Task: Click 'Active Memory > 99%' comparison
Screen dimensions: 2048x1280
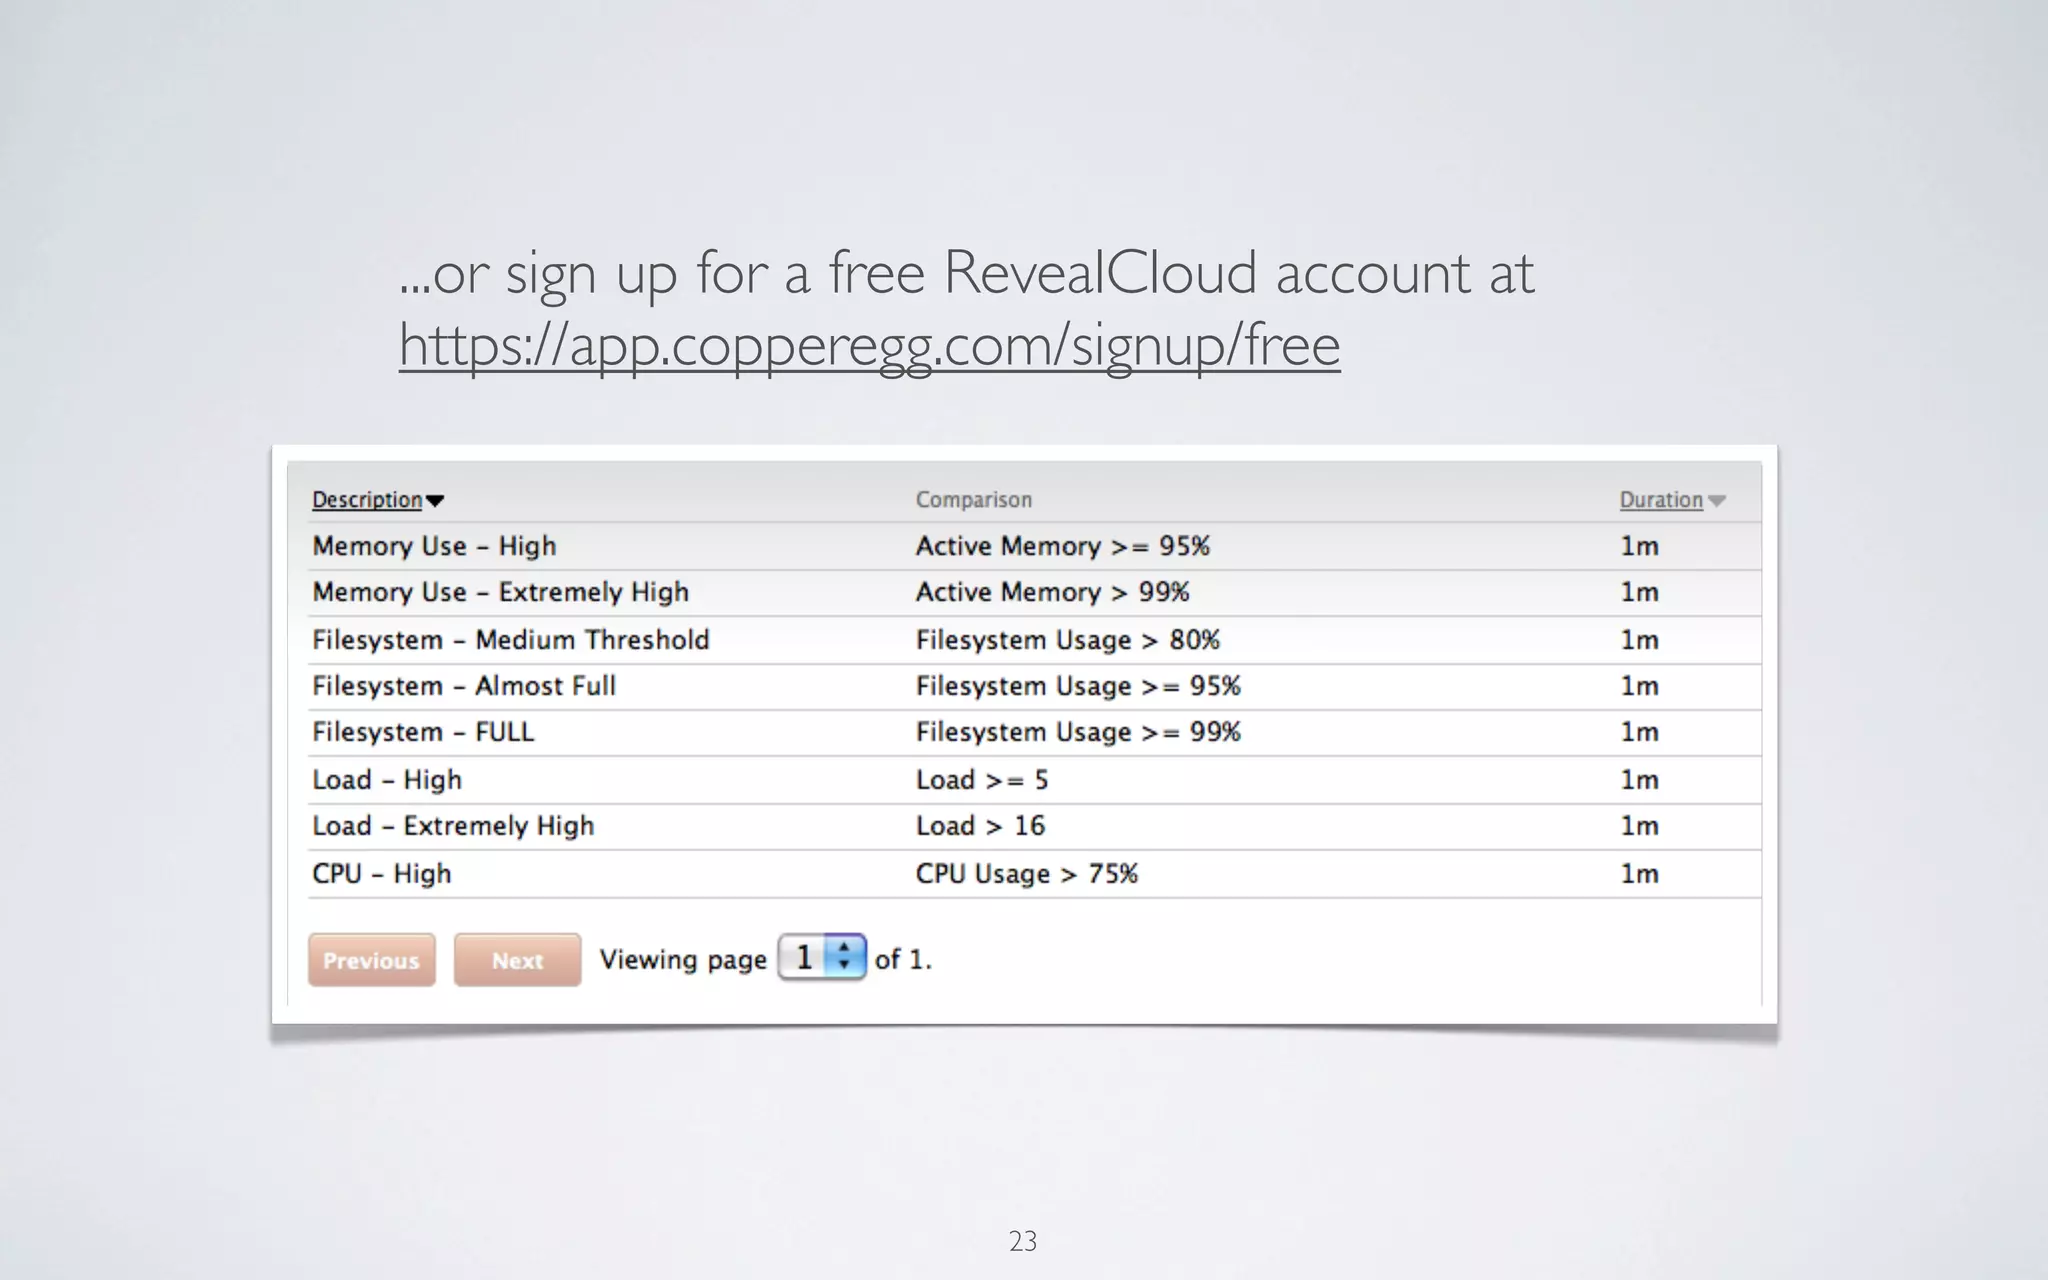Action: [1052, 592]
